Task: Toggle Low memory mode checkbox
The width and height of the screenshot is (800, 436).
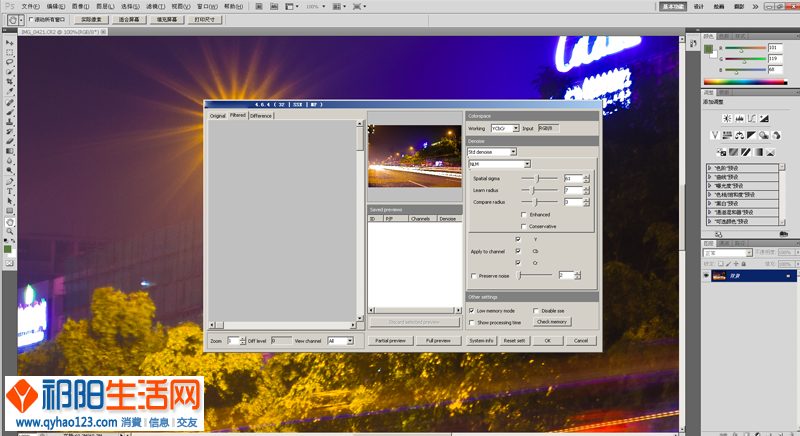Action: 471,311
